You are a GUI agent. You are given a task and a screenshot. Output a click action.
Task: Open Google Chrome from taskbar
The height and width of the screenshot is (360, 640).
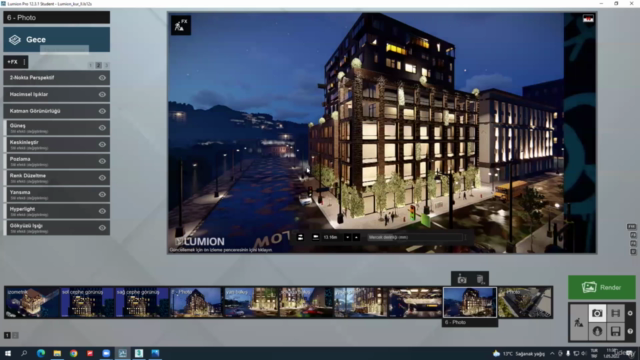(x=73, y=353)
